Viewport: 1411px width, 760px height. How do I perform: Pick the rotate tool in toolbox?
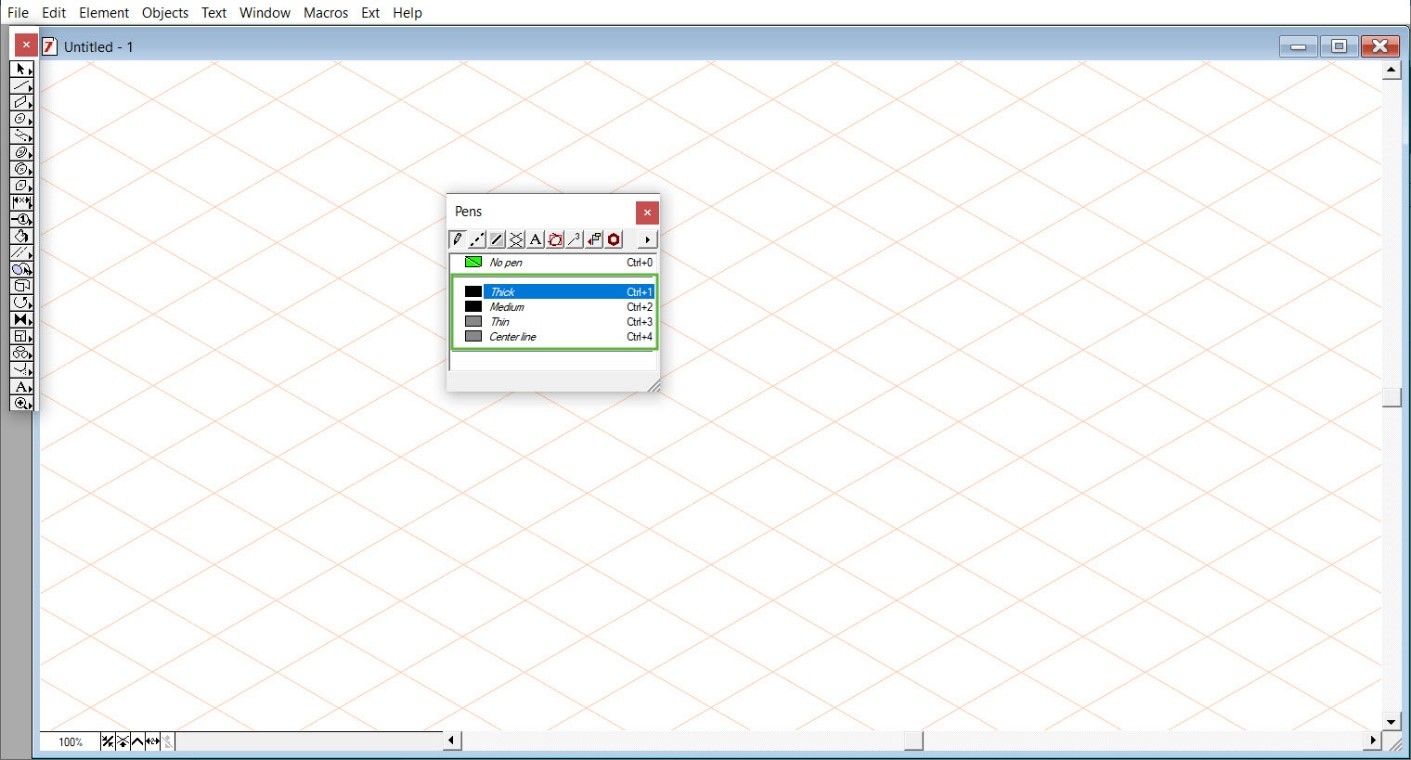click(x=22, y=303)
